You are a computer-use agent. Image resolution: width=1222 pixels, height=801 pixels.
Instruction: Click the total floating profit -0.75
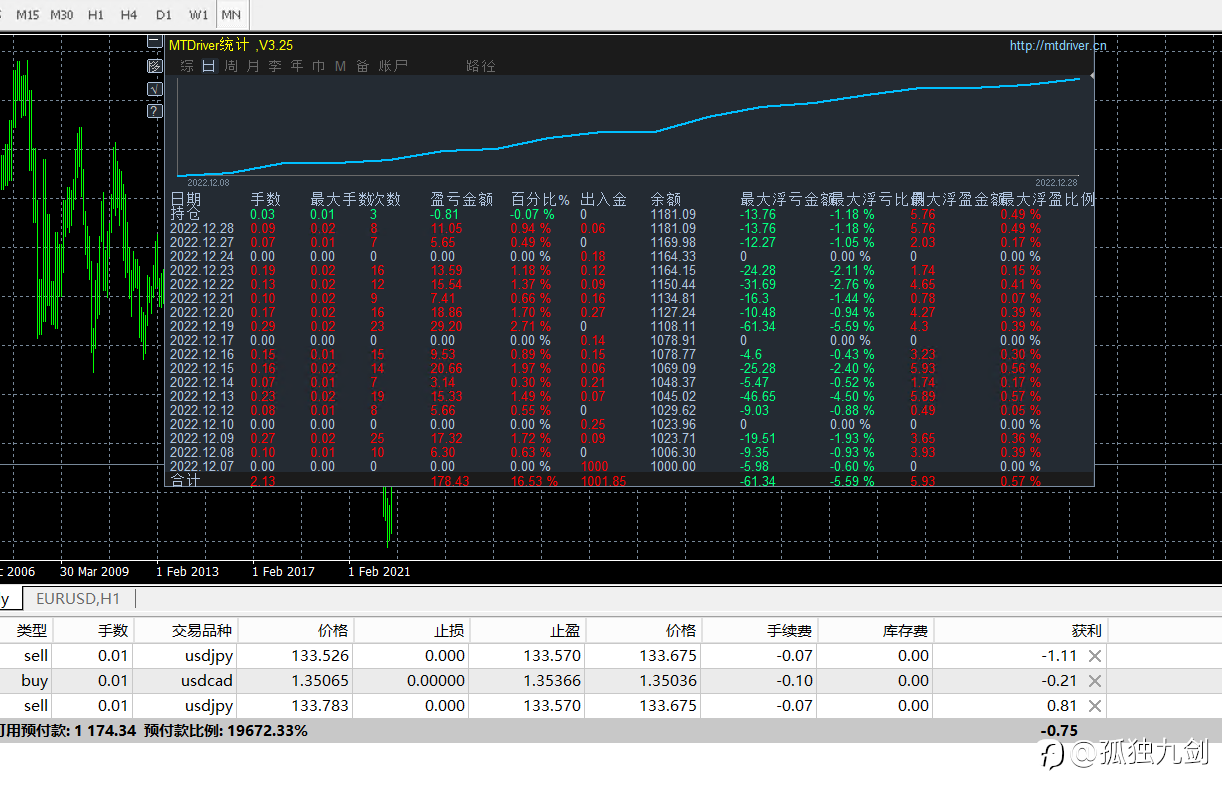click(x=1059, y=731)
